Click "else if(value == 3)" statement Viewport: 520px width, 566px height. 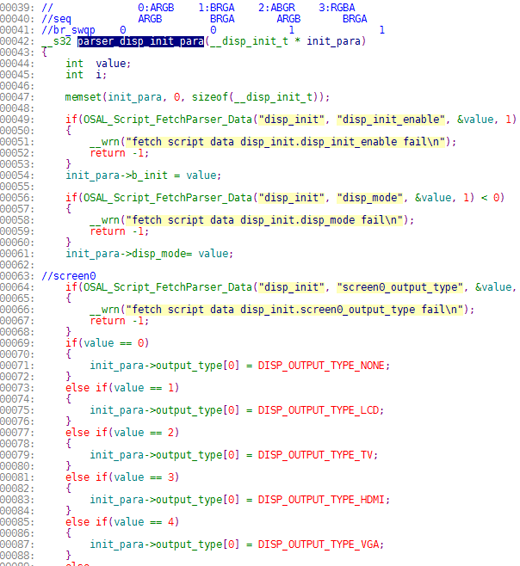tap(122, 478)
